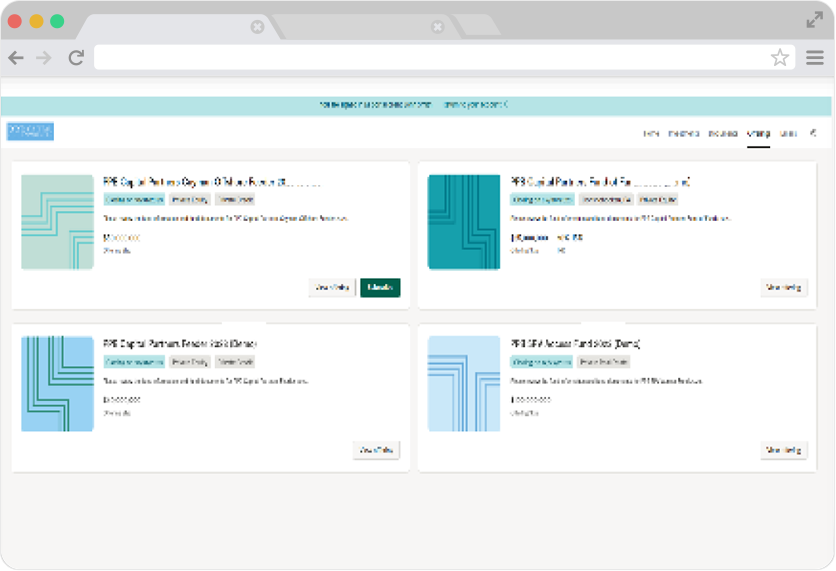Click the teal status tag on Cayman card
Image resolution: width=836 pixels, height=571 pixels.
(134, 199)
